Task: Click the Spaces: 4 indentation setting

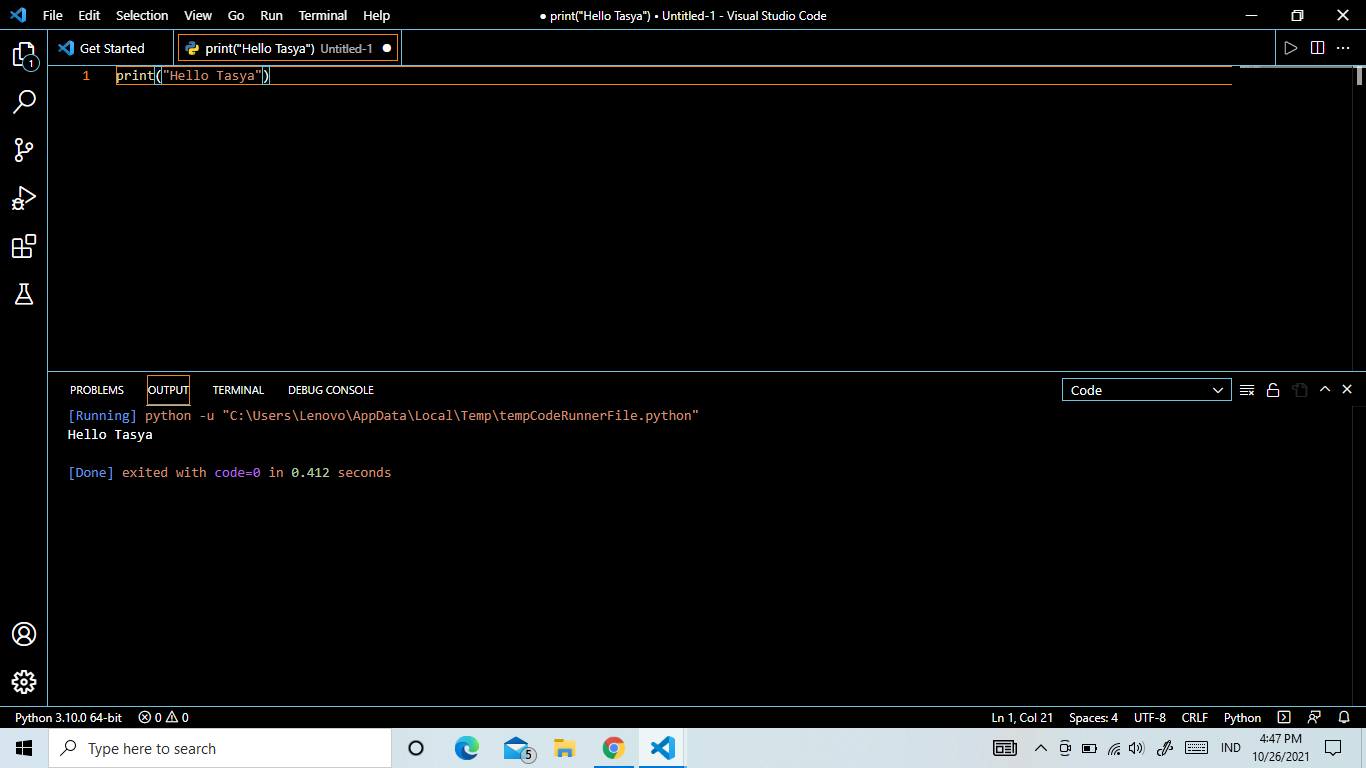Action: pos(1094,718)
